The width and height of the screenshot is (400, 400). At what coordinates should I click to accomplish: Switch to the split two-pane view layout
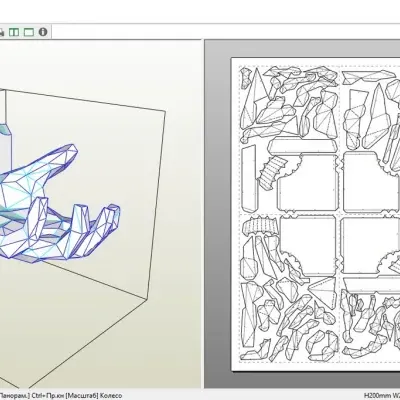[x=14, y=32]
